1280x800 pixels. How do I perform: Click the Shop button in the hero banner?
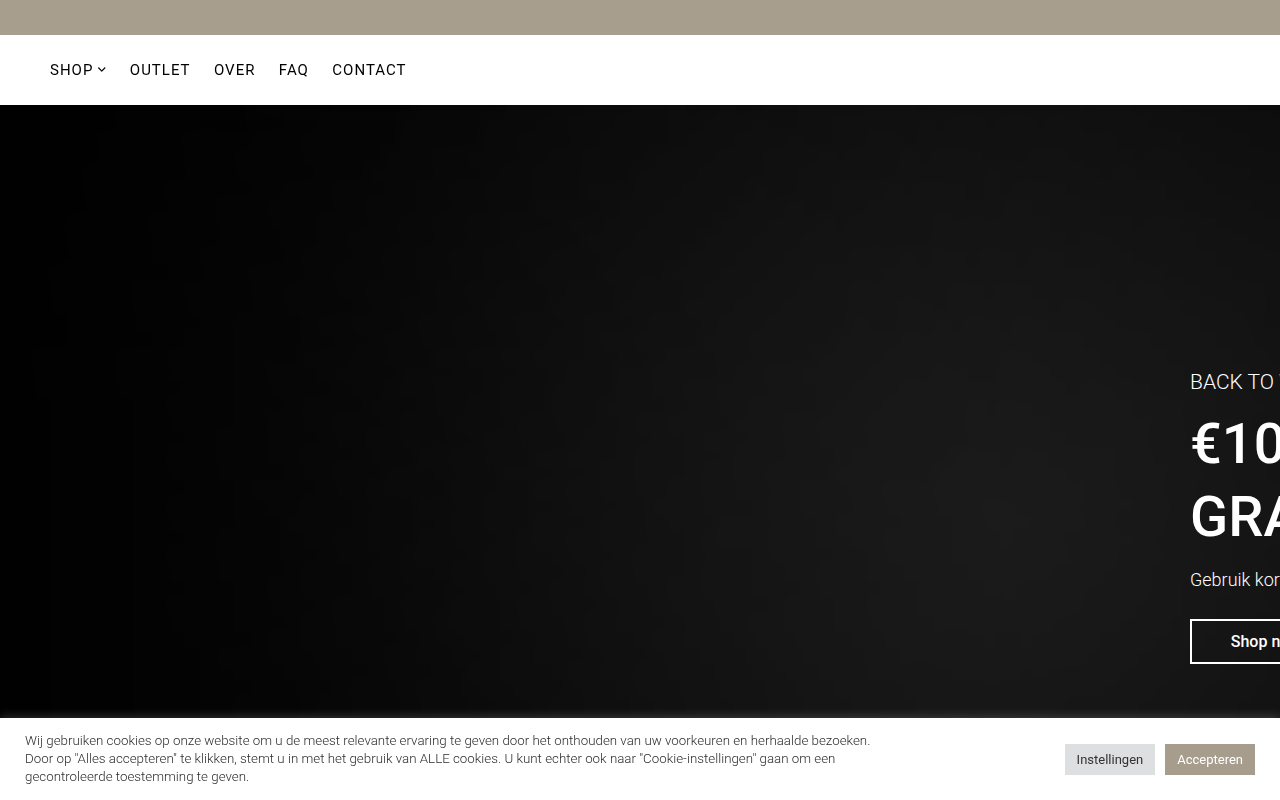coord(1236,641)
